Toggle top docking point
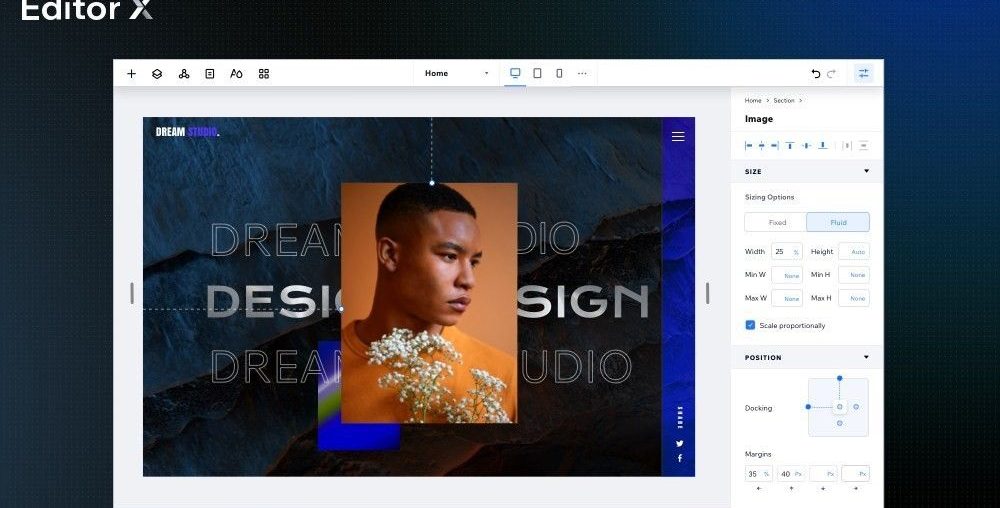The height and width of the screenshot is (508, 1000). pos(839,379)
